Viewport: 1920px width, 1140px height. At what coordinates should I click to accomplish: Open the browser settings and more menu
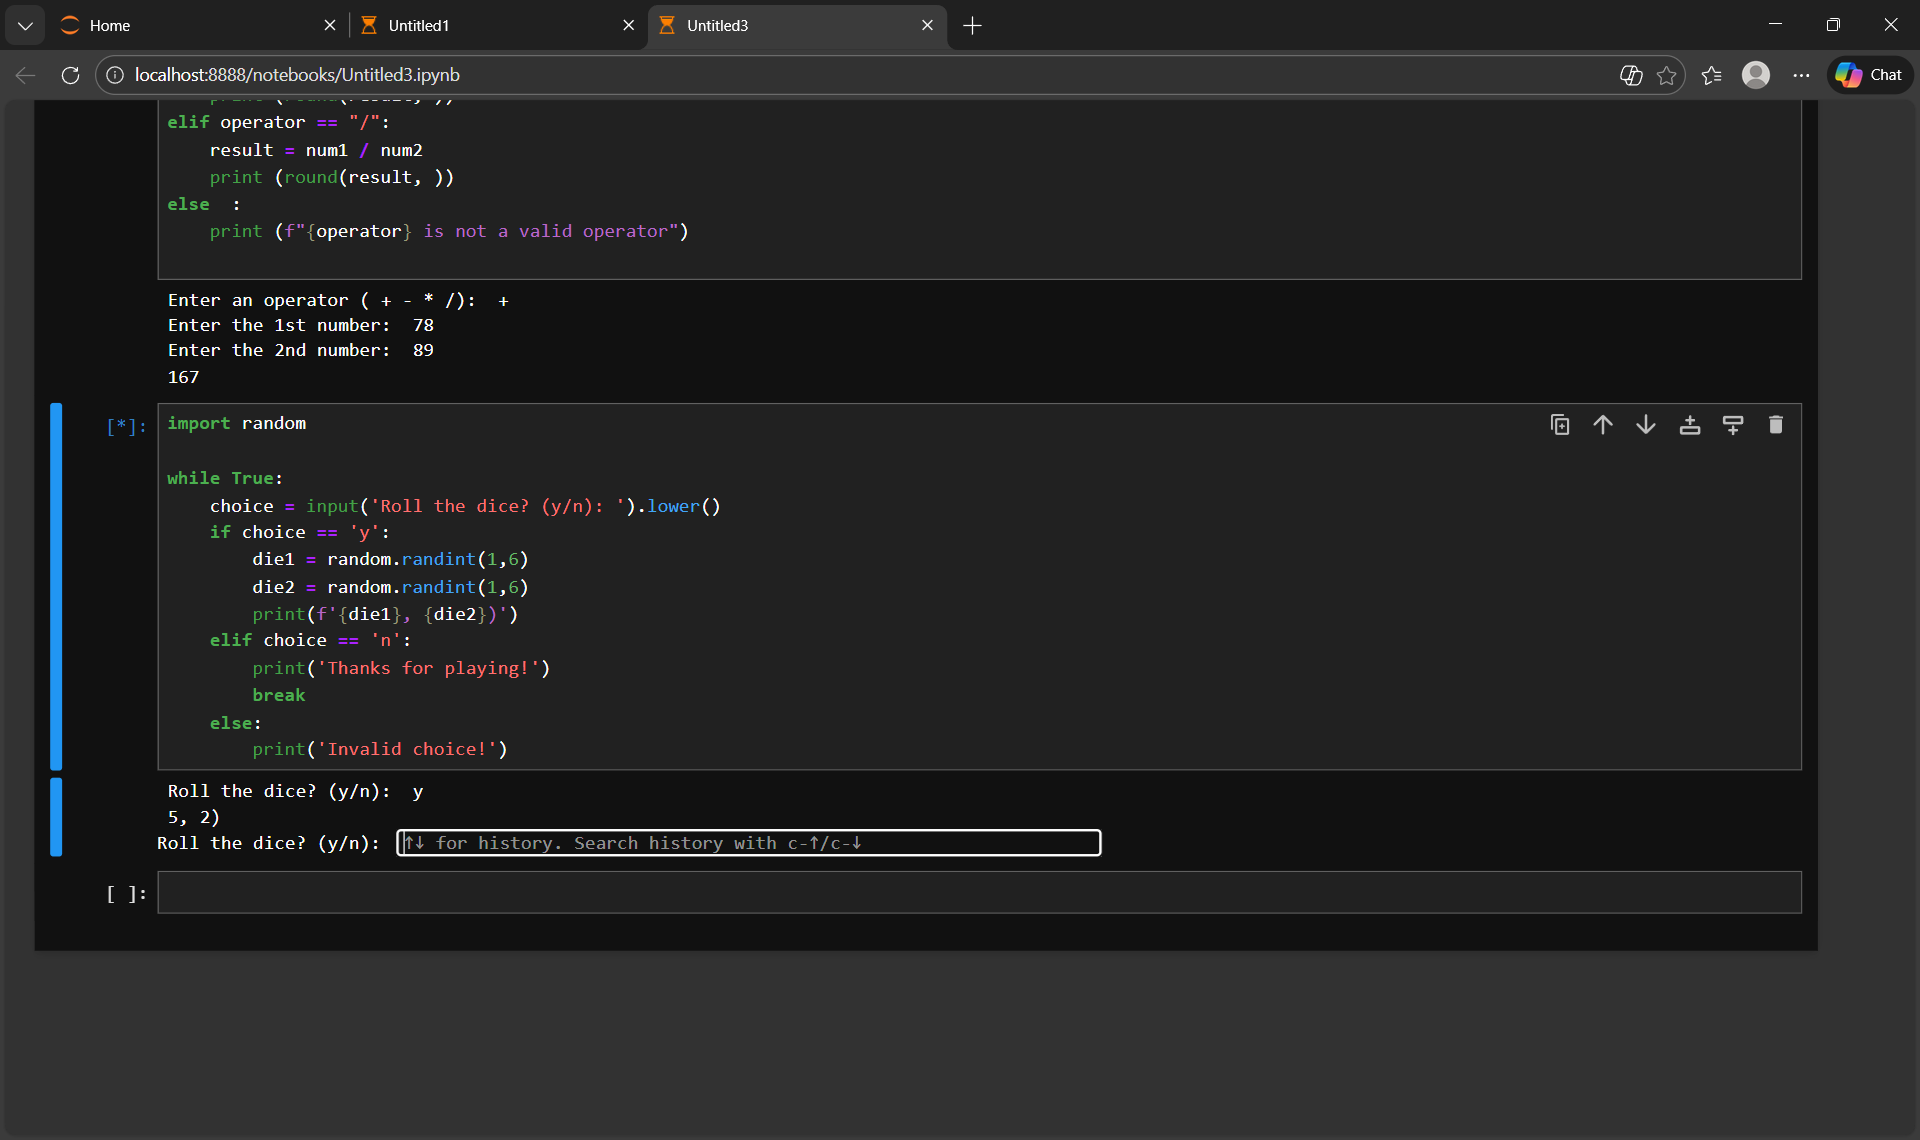coord(1801,75)
